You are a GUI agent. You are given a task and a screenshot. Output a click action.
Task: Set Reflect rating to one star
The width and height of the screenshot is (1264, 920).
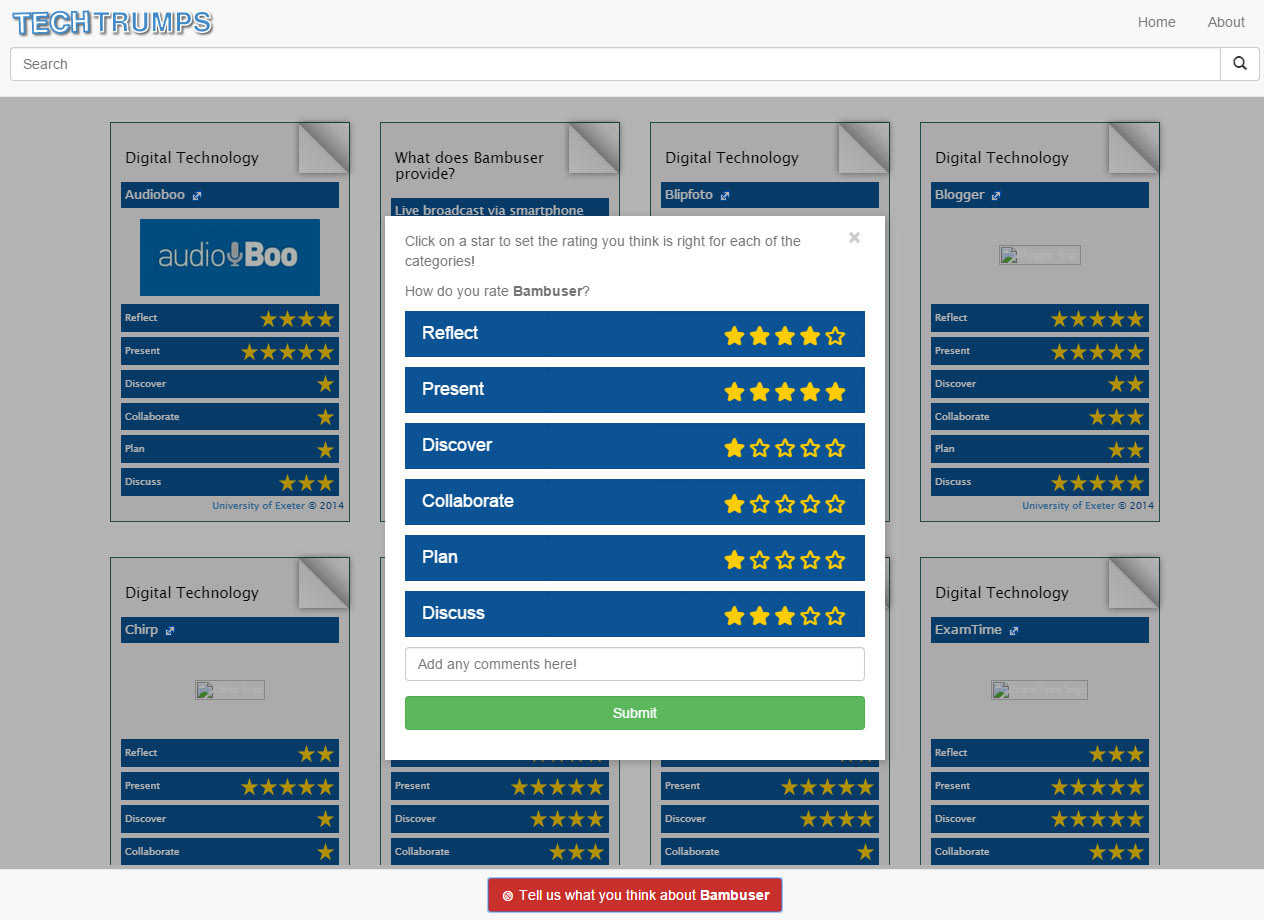coord(734,336)
